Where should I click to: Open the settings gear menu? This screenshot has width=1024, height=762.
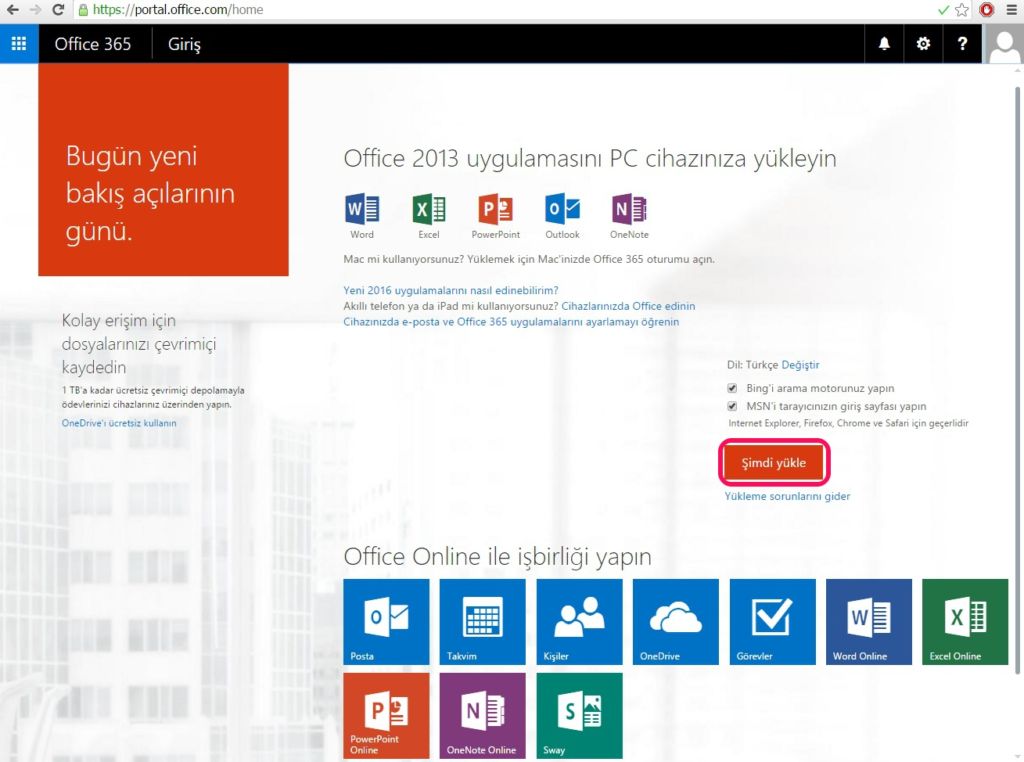[923, 44]
